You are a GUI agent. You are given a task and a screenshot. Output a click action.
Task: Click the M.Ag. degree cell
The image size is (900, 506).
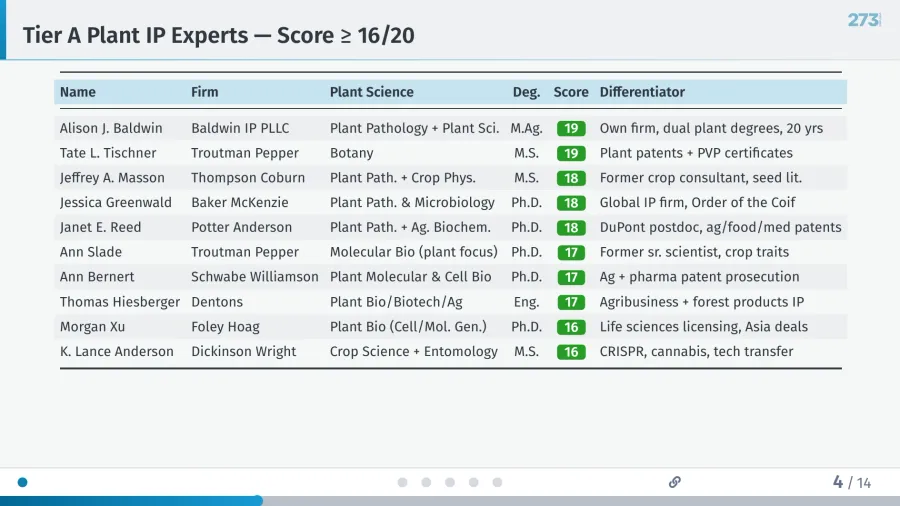pos(526,129)
